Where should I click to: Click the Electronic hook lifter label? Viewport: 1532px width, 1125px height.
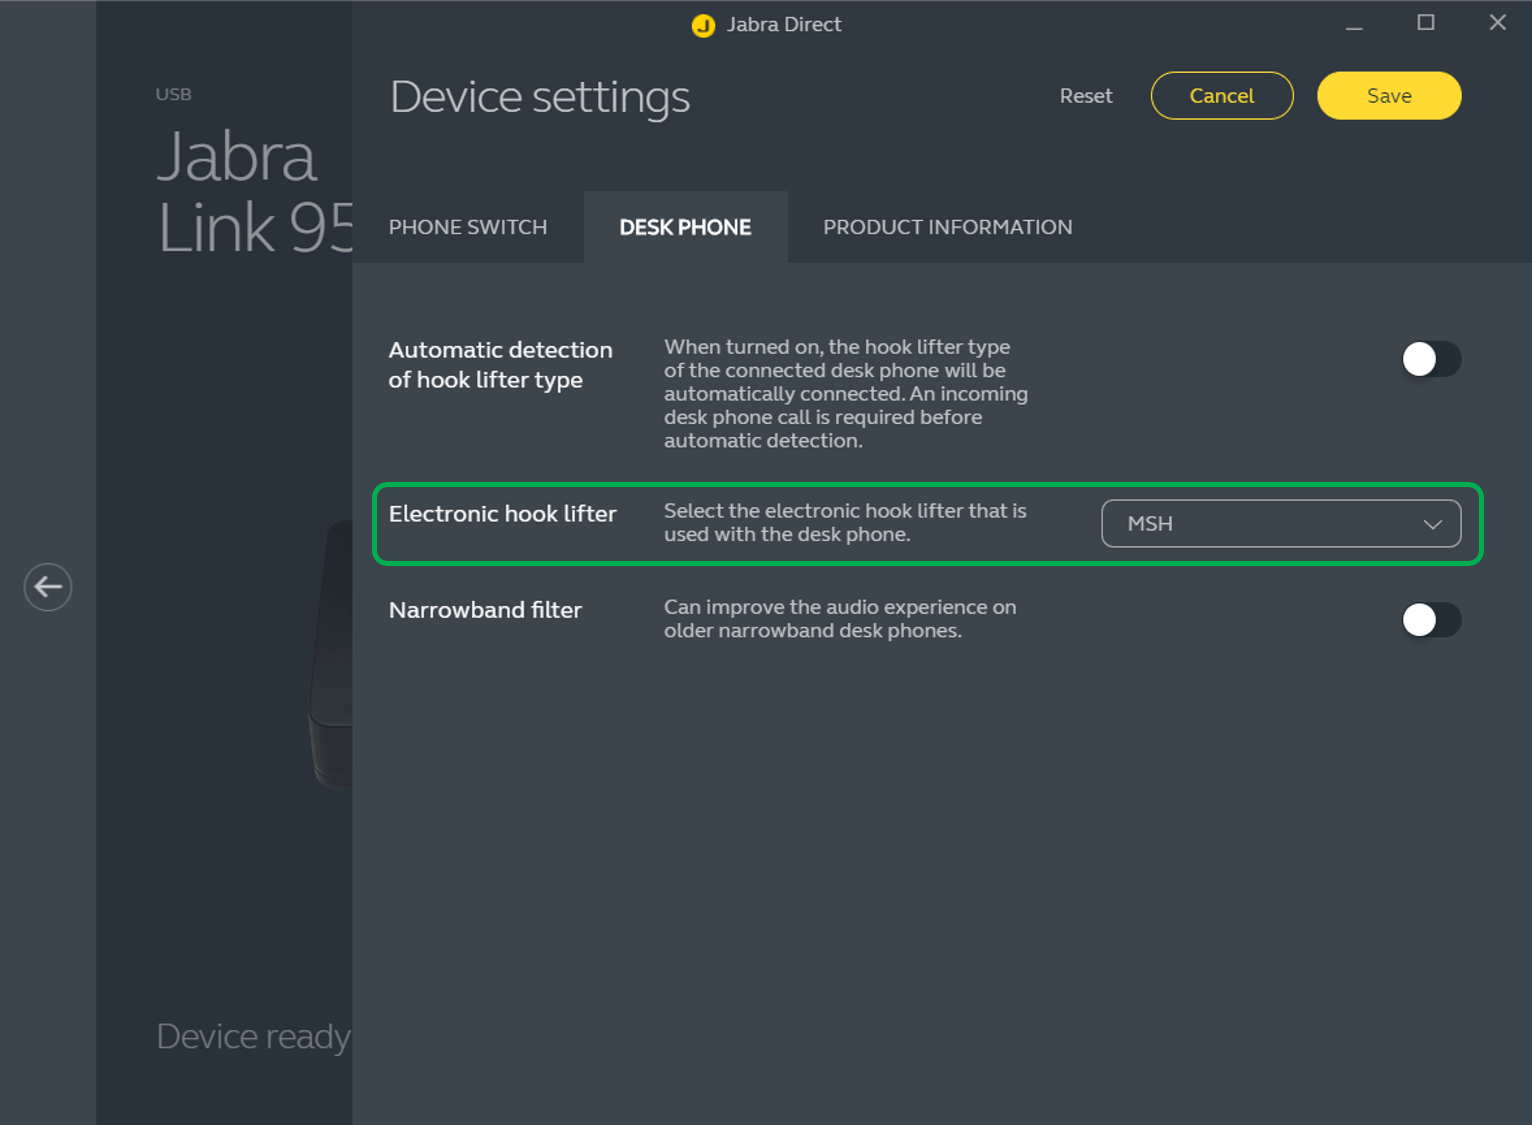coord(502,514)
